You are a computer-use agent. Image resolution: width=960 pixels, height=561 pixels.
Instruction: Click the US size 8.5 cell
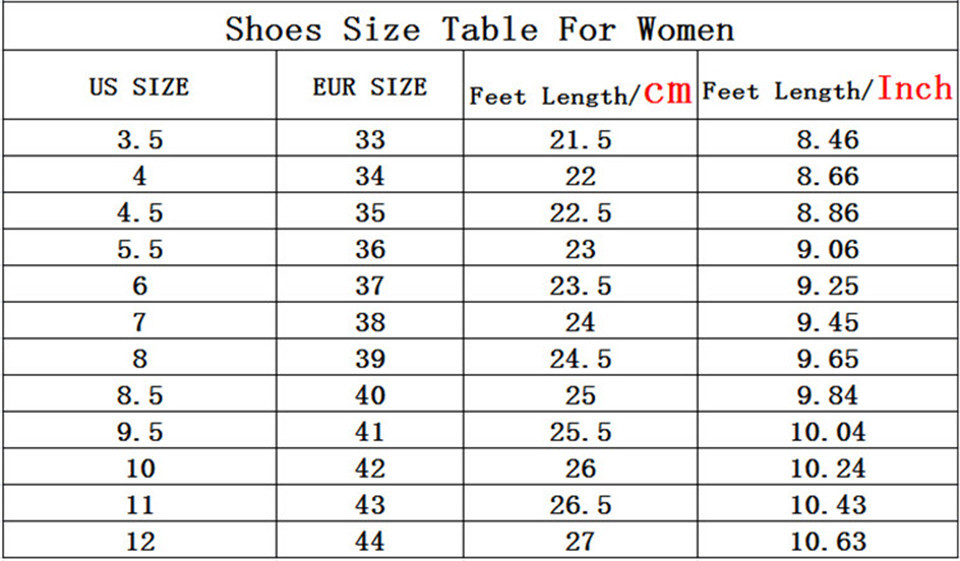pyautogui.click(x=139, y=395)
